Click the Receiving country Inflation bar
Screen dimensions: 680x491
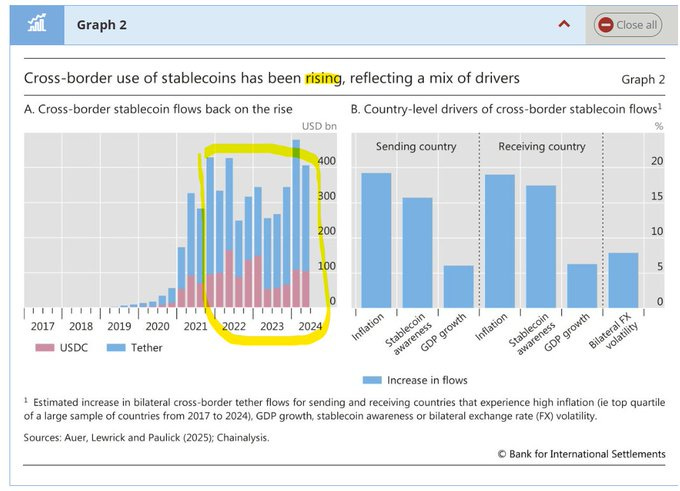click(x=500, y=241)
